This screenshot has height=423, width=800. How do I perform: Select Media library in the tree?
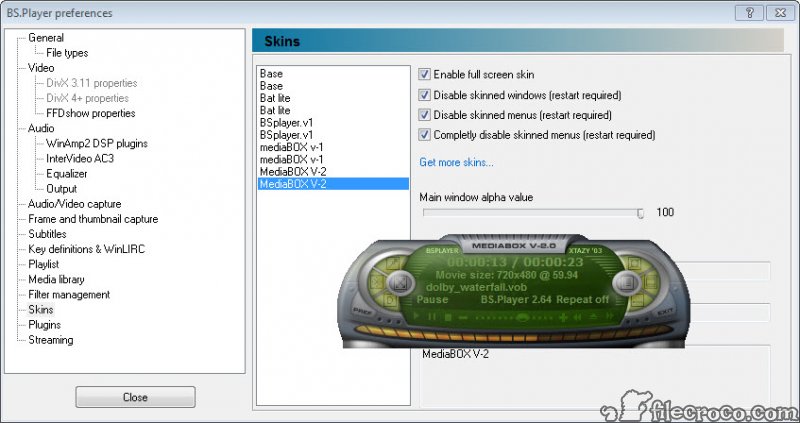pos(56,279)
